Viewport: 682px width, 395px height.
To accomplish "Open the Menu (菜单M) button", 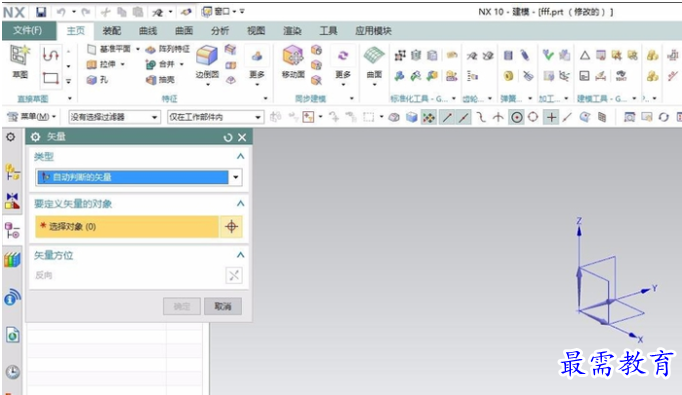I will tap(32, 117).
